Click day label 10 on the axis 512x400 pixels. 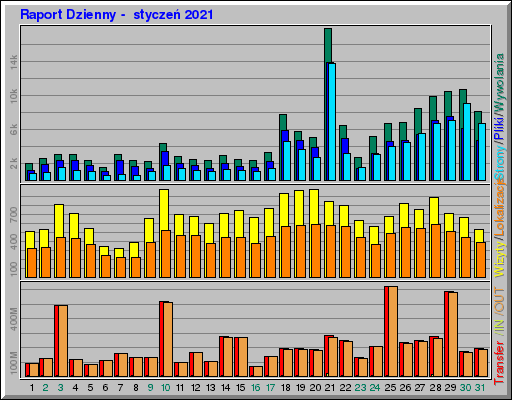click(x=165, y=388)
